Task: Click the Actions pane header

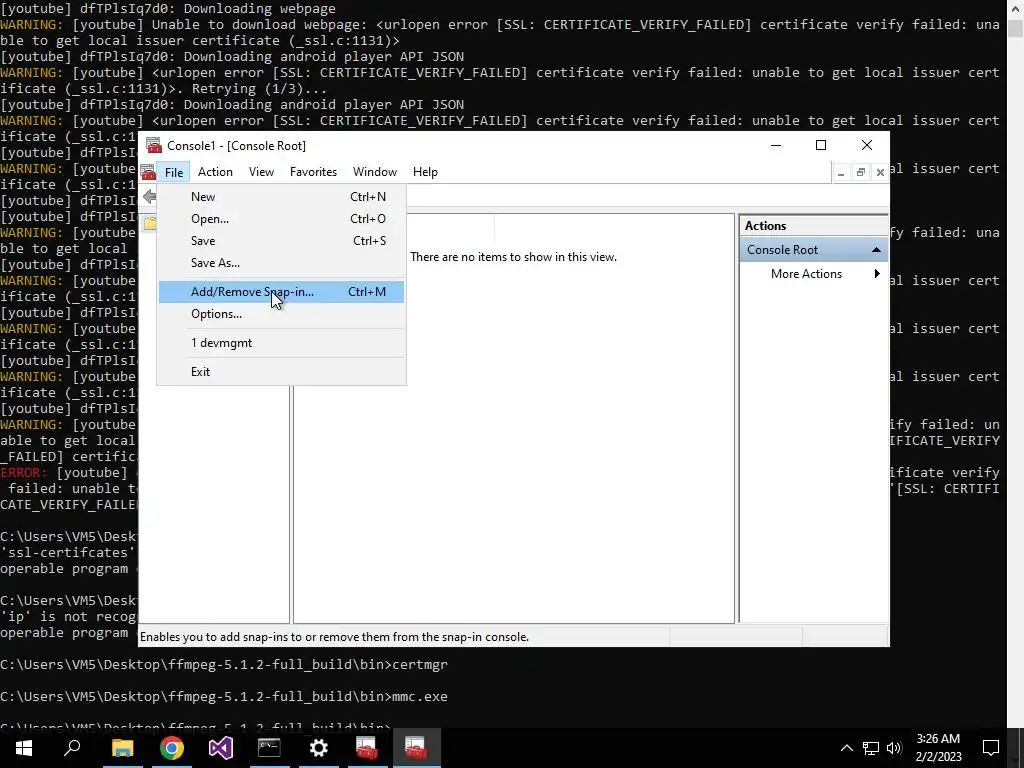Action: coord(814,226)
